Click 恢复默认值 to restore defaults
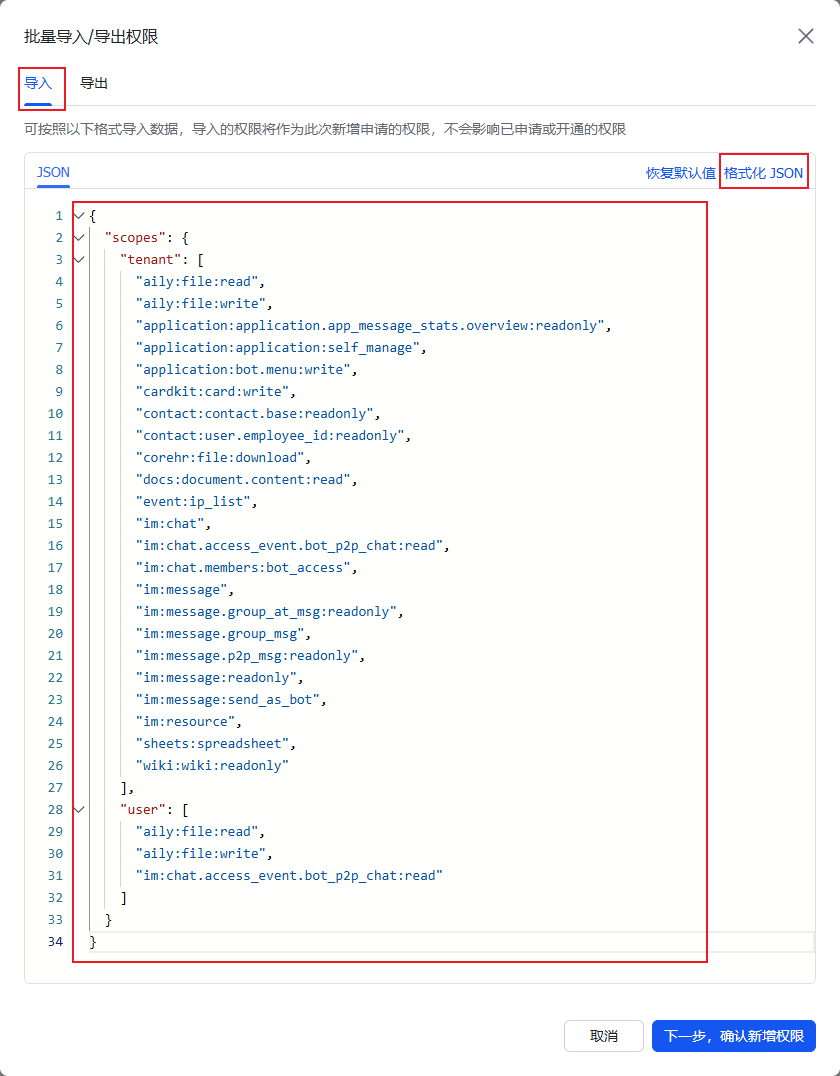 click(x=681, y=173)
